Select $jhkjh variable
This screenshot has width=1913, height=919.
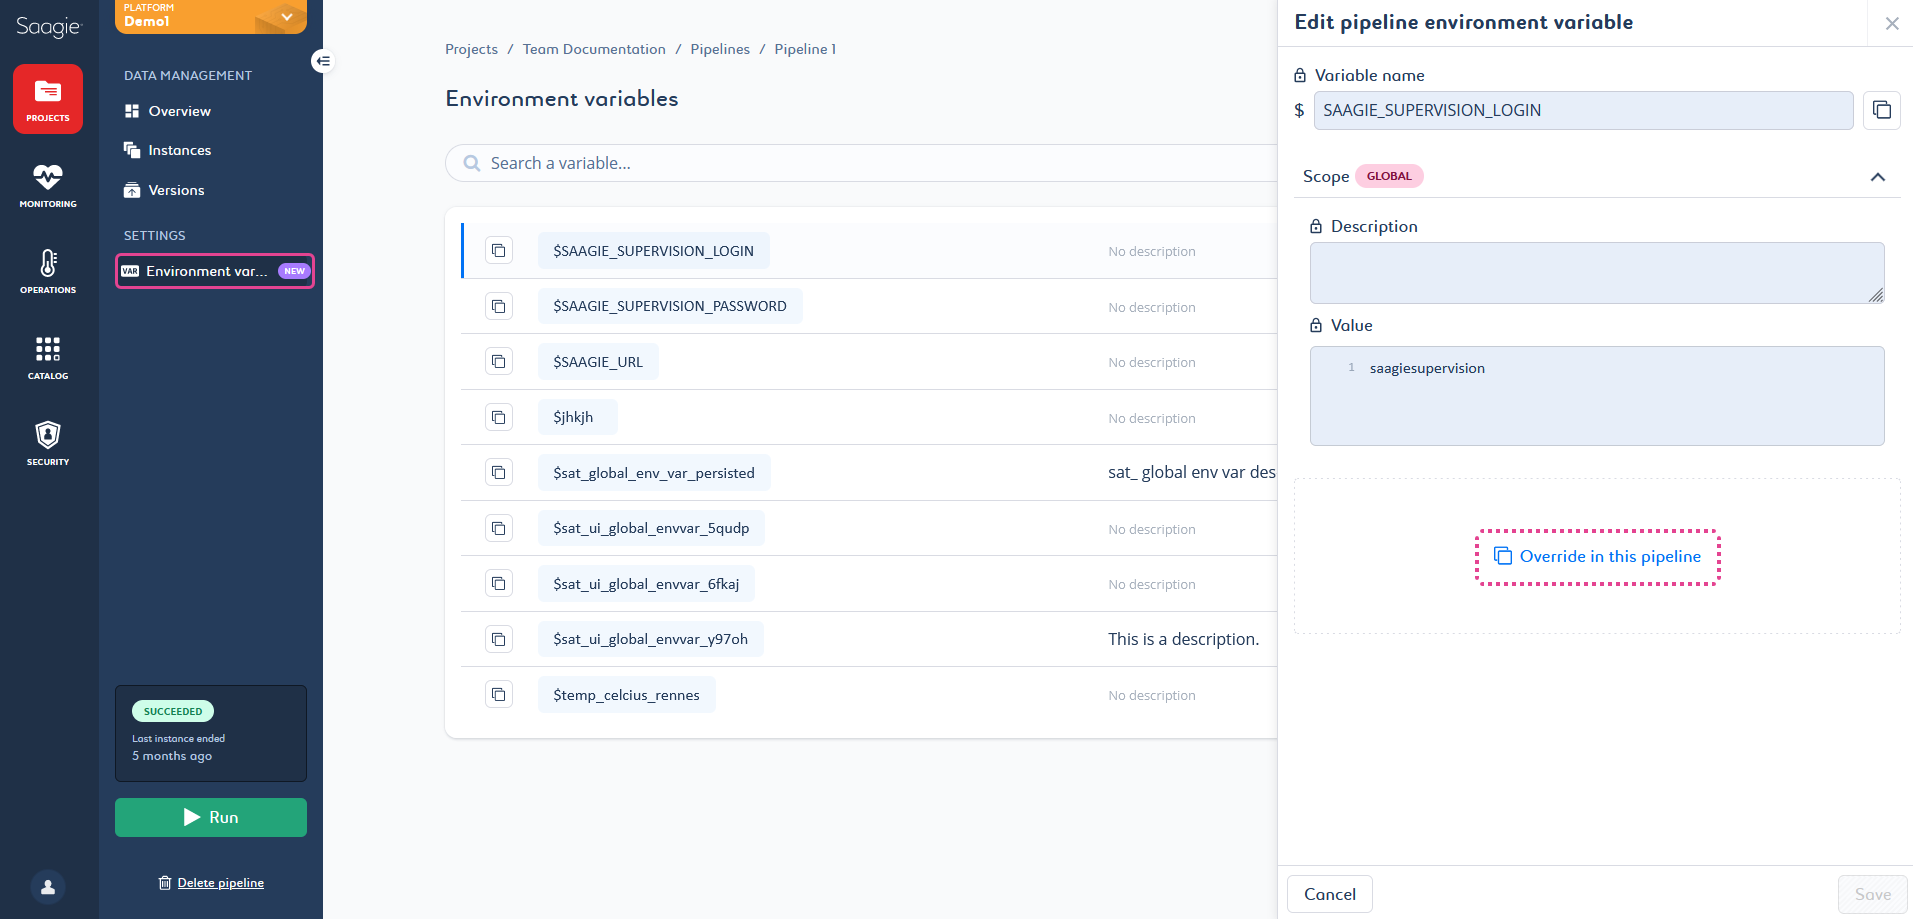tap(577, 417)
